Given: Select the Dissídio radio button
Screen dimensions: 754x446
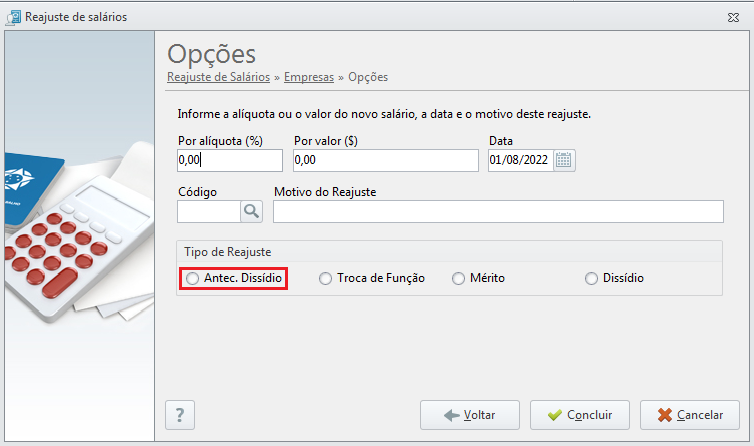Looking at the screenshot, I should [x=591, y=279].
